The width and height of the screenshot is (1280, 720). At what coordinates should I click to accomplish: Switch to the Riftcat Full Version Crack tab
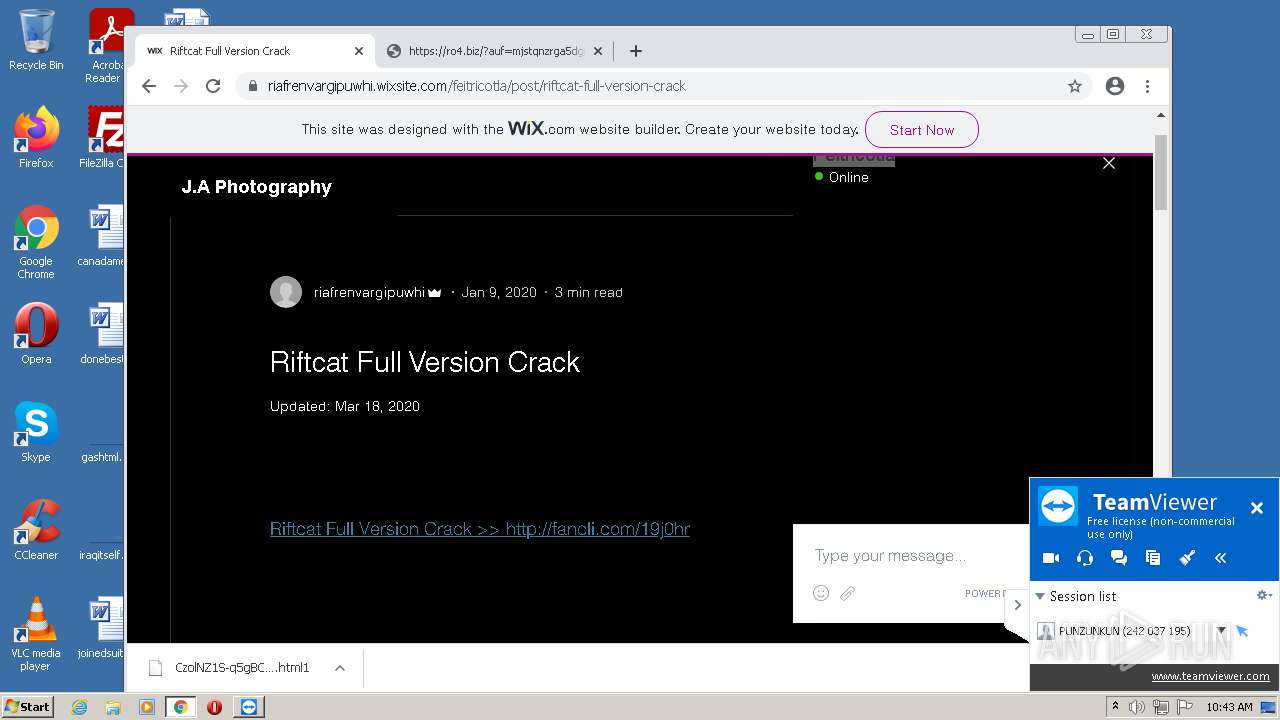coord(255,51)
